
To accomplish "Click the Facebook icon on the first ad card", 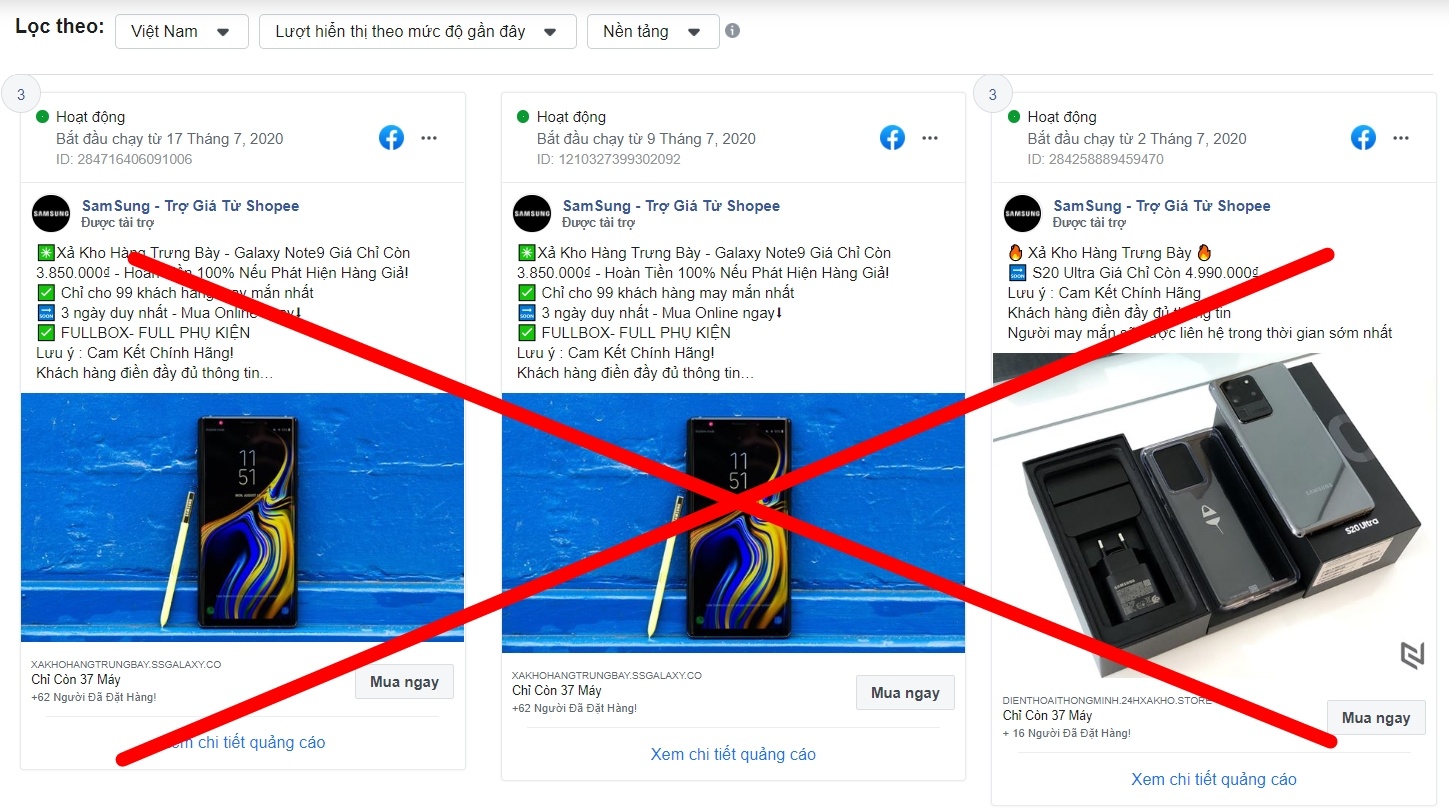I will tap(391, 138).
